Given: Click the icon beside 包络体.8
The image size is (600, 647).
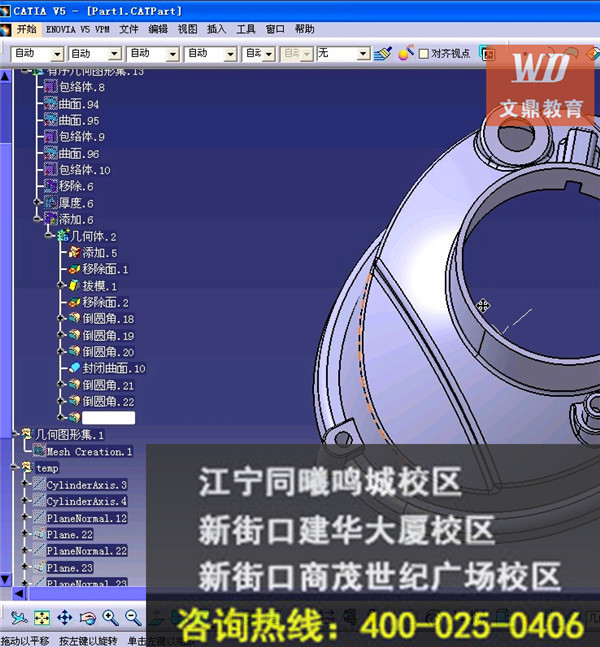Looking at the screenshot, I should [51, 87].
